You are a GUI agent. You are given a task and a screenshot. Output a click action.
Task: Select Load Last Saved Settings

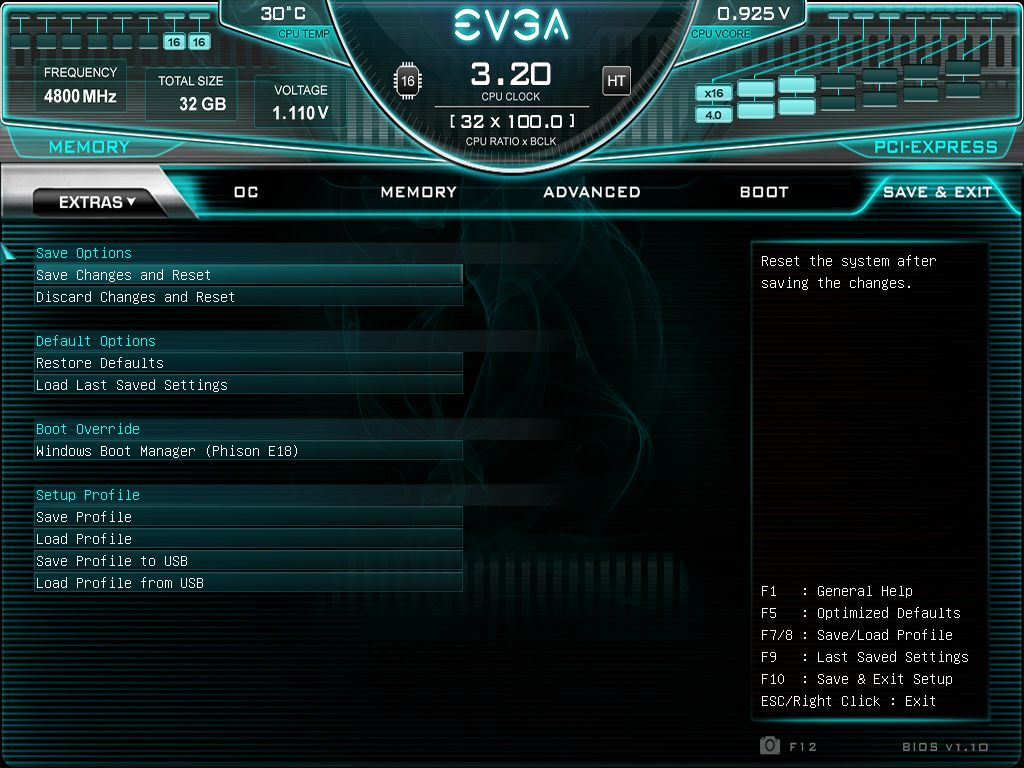[x=248, y=385]
